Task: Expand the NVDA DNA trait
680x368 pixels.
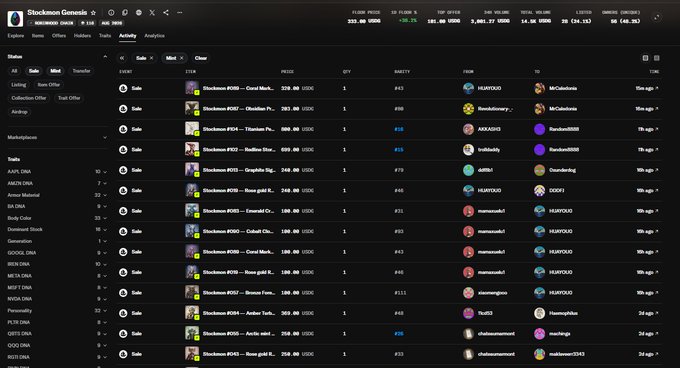Action: [x=56, y=299]
